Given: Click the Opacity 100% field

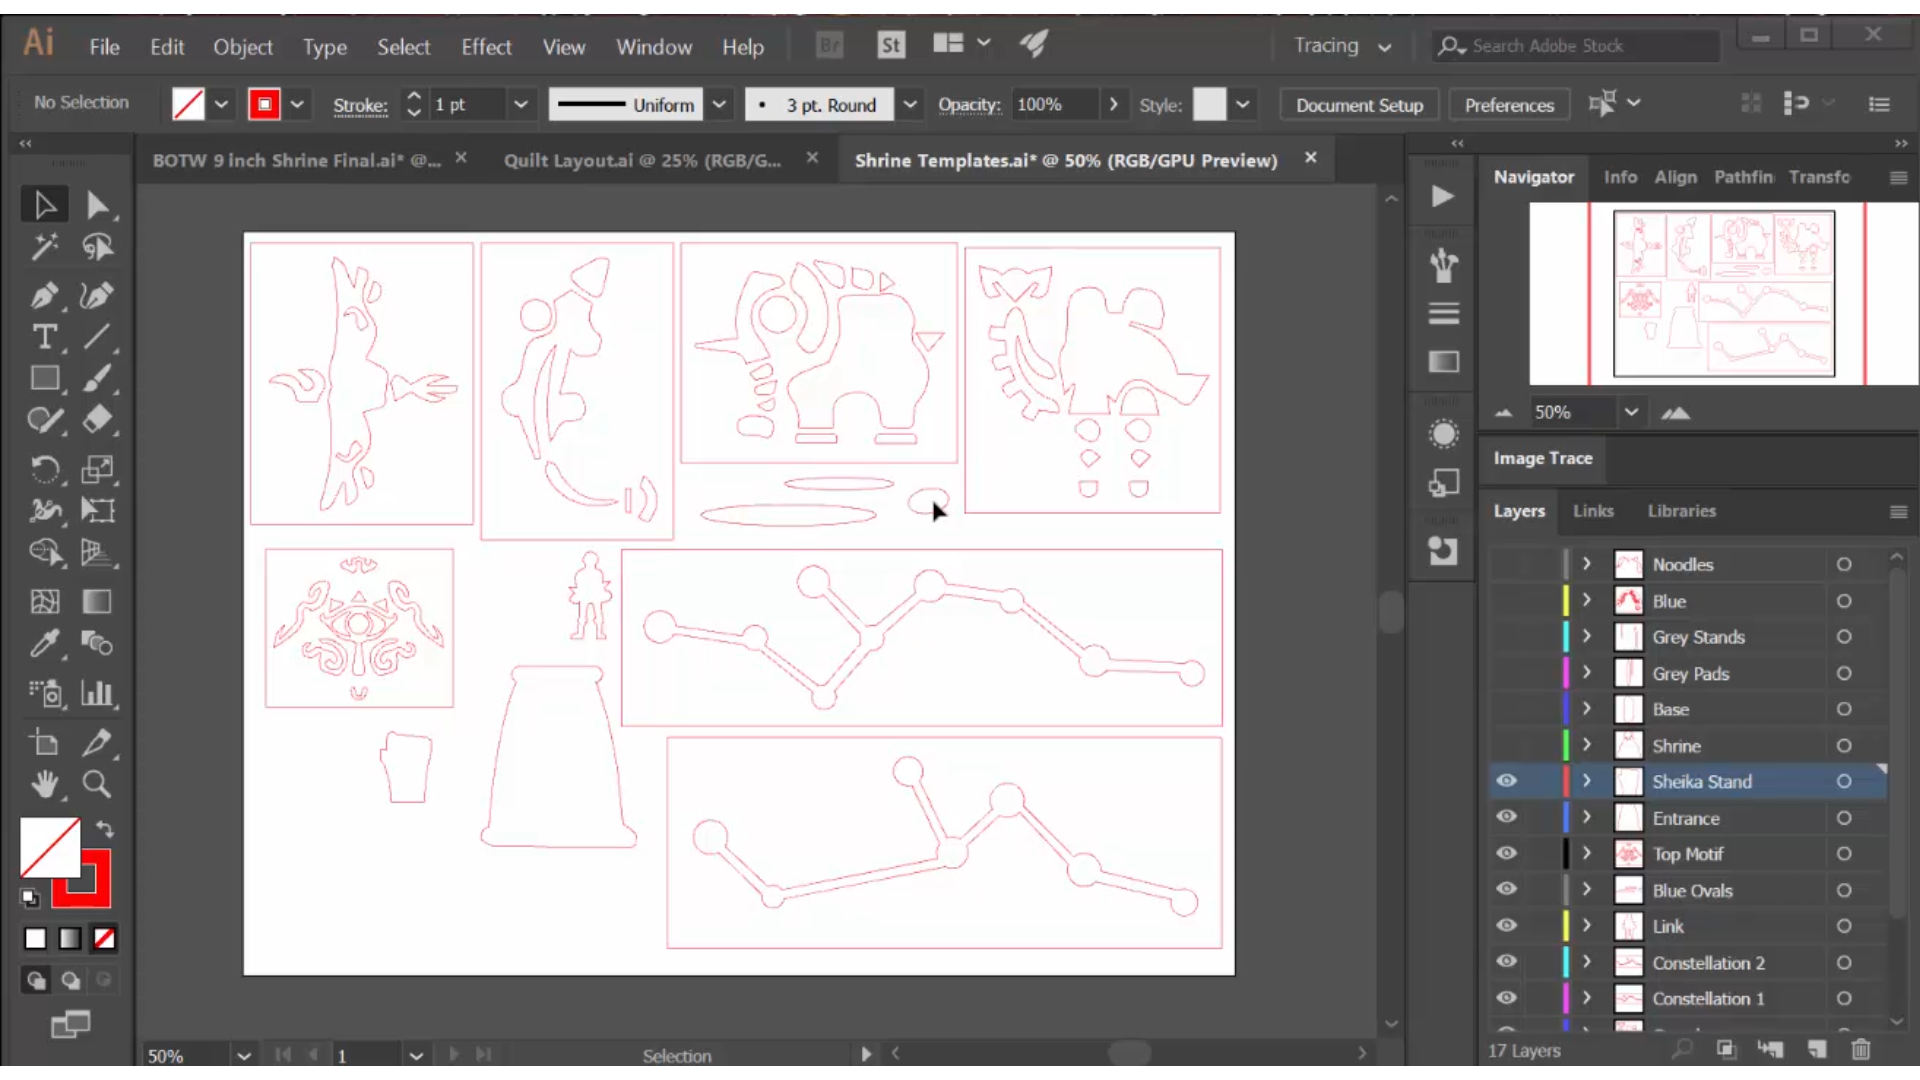Looking at the screenshot, I should 1054,104.
